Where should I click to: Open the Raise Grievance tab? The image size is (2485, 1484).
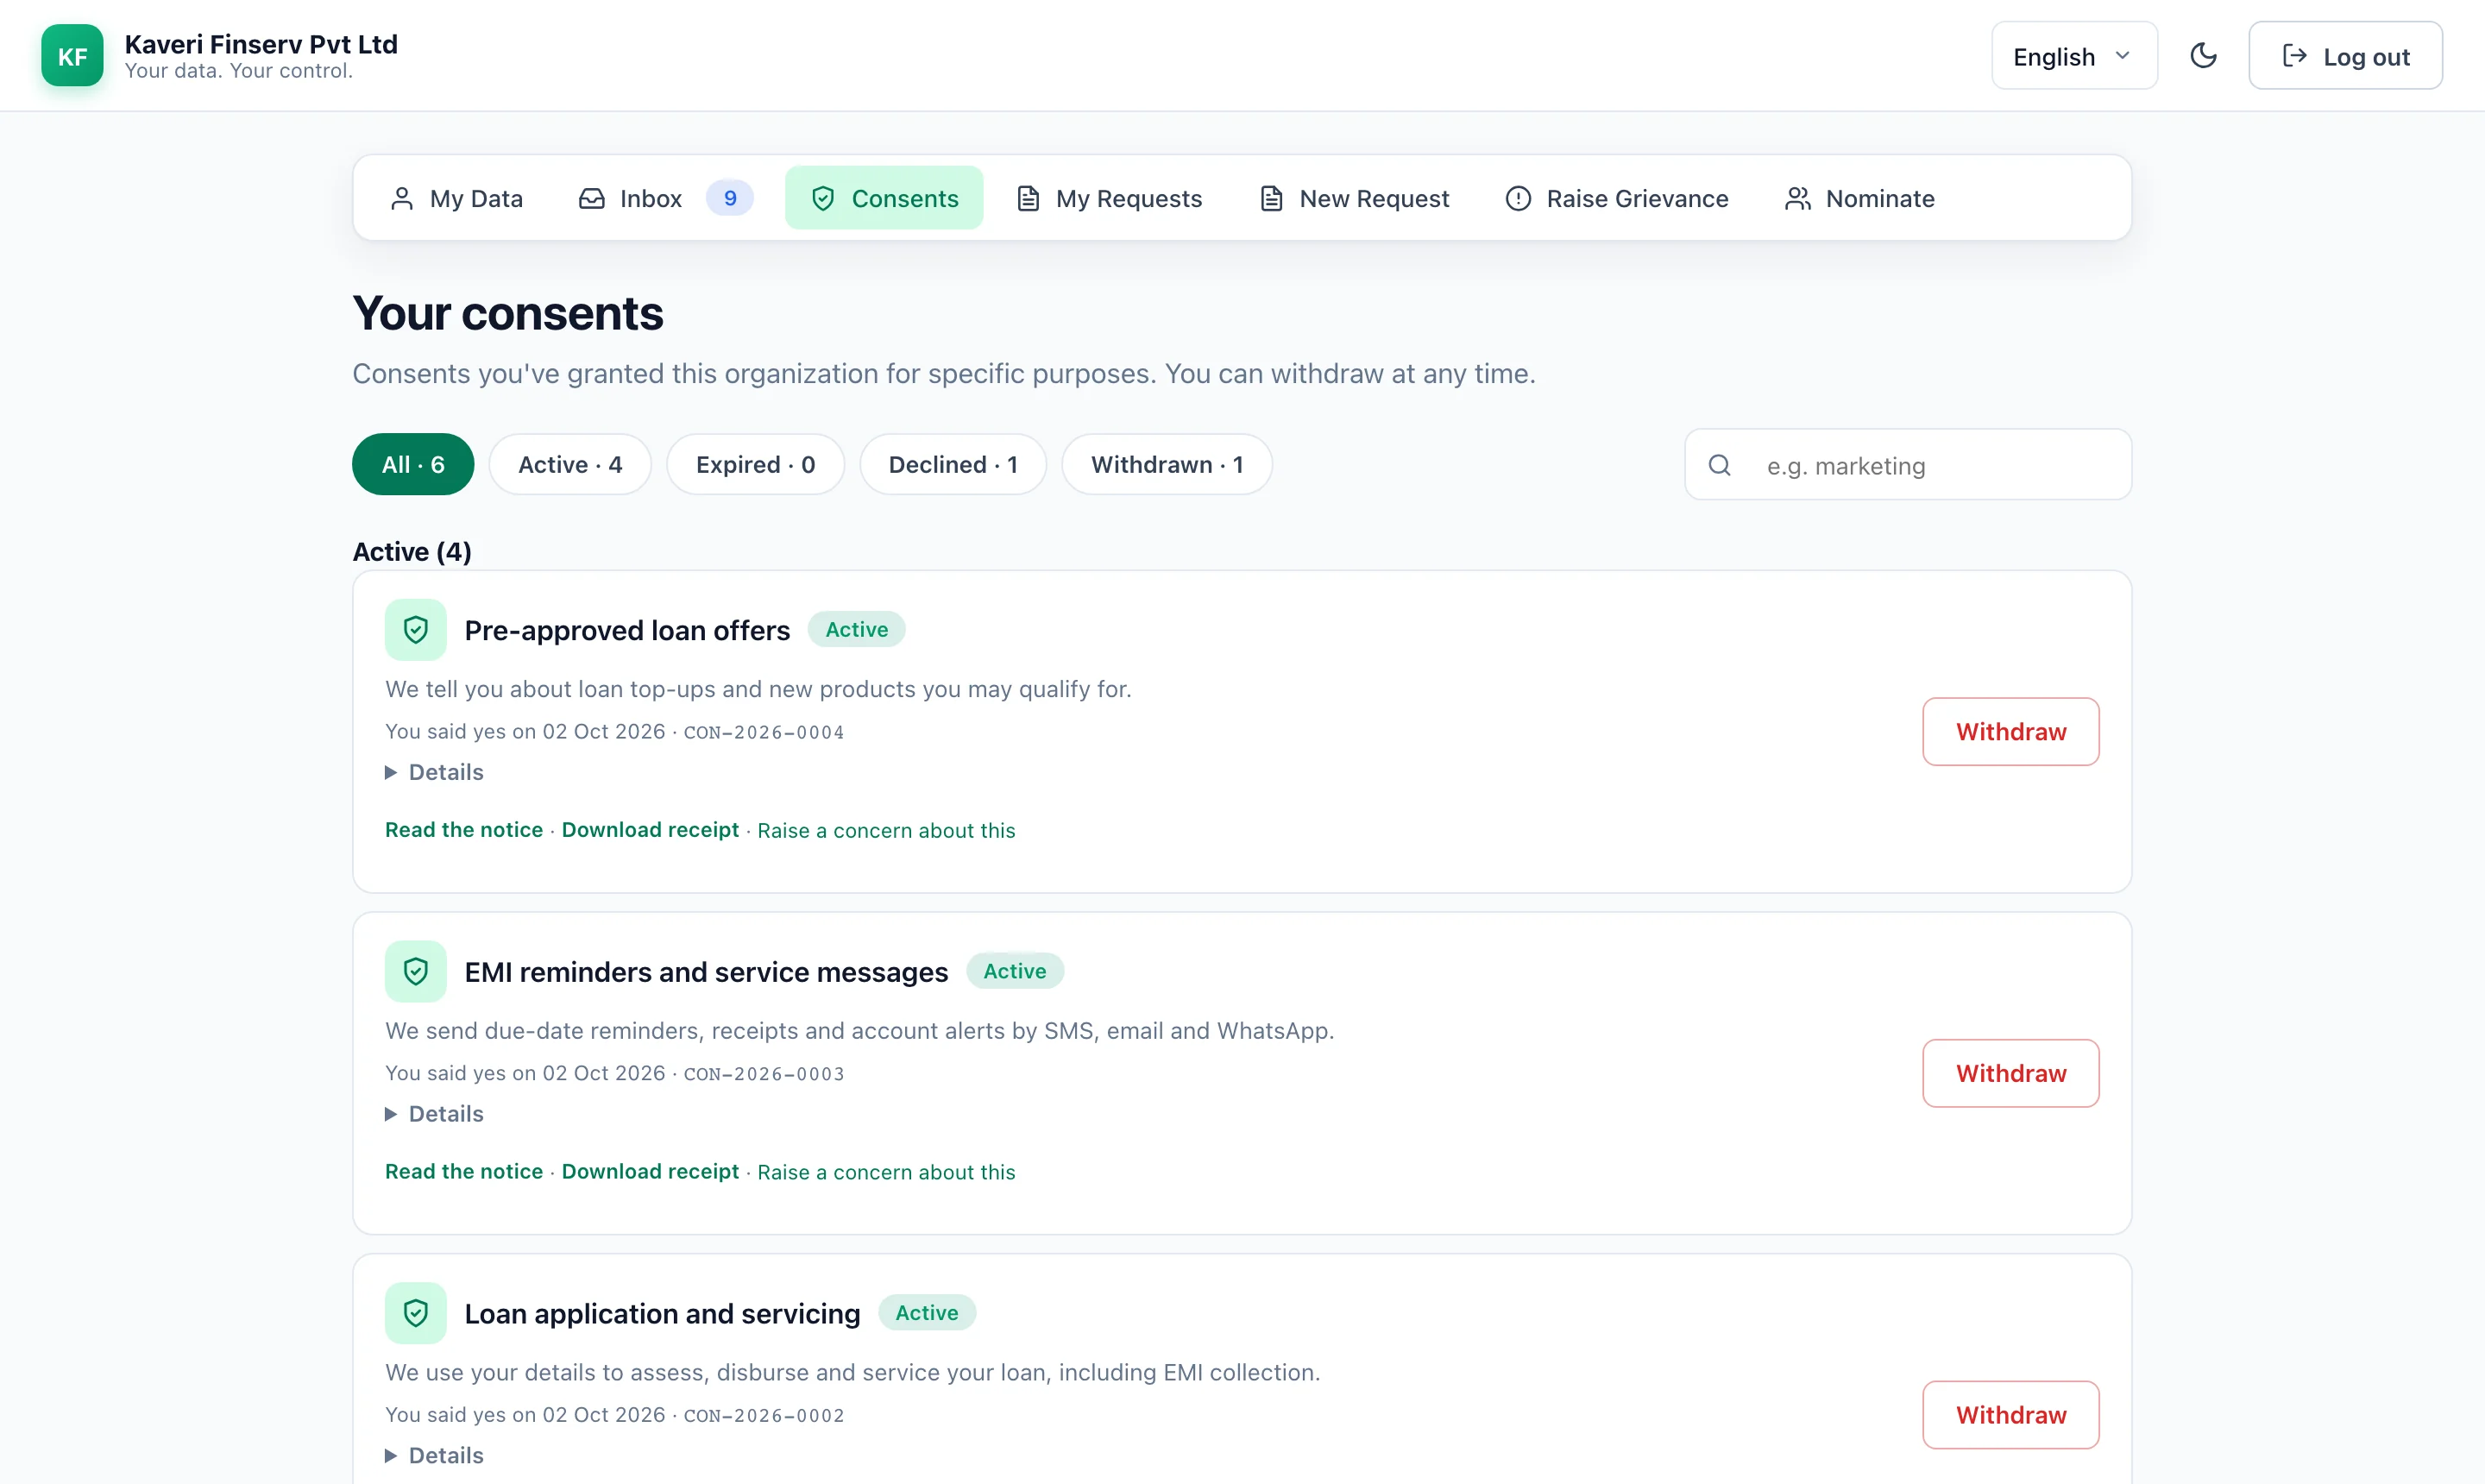coord(1617,198)
